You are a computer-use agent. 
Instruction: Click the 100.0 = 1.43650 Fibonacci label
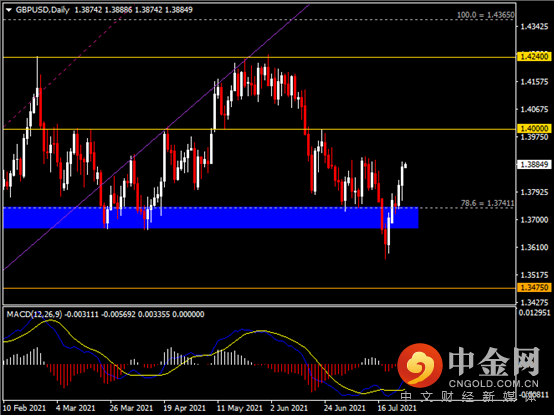(x=486, y=15)
